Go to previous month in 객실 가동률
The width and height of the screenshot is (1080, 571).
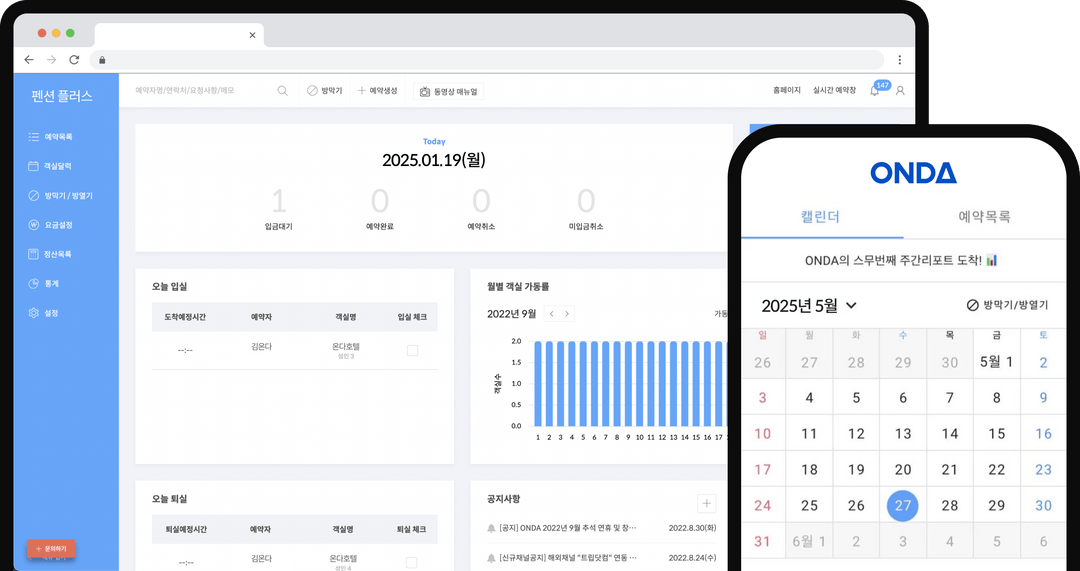pos(551,314)
